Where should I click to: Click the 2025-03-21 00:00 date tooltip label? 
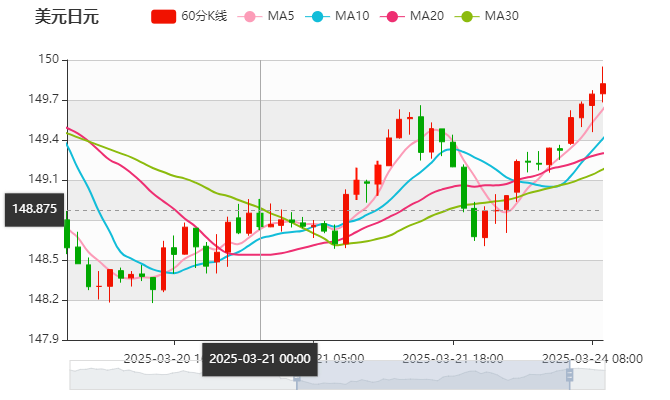coord(259,358)
